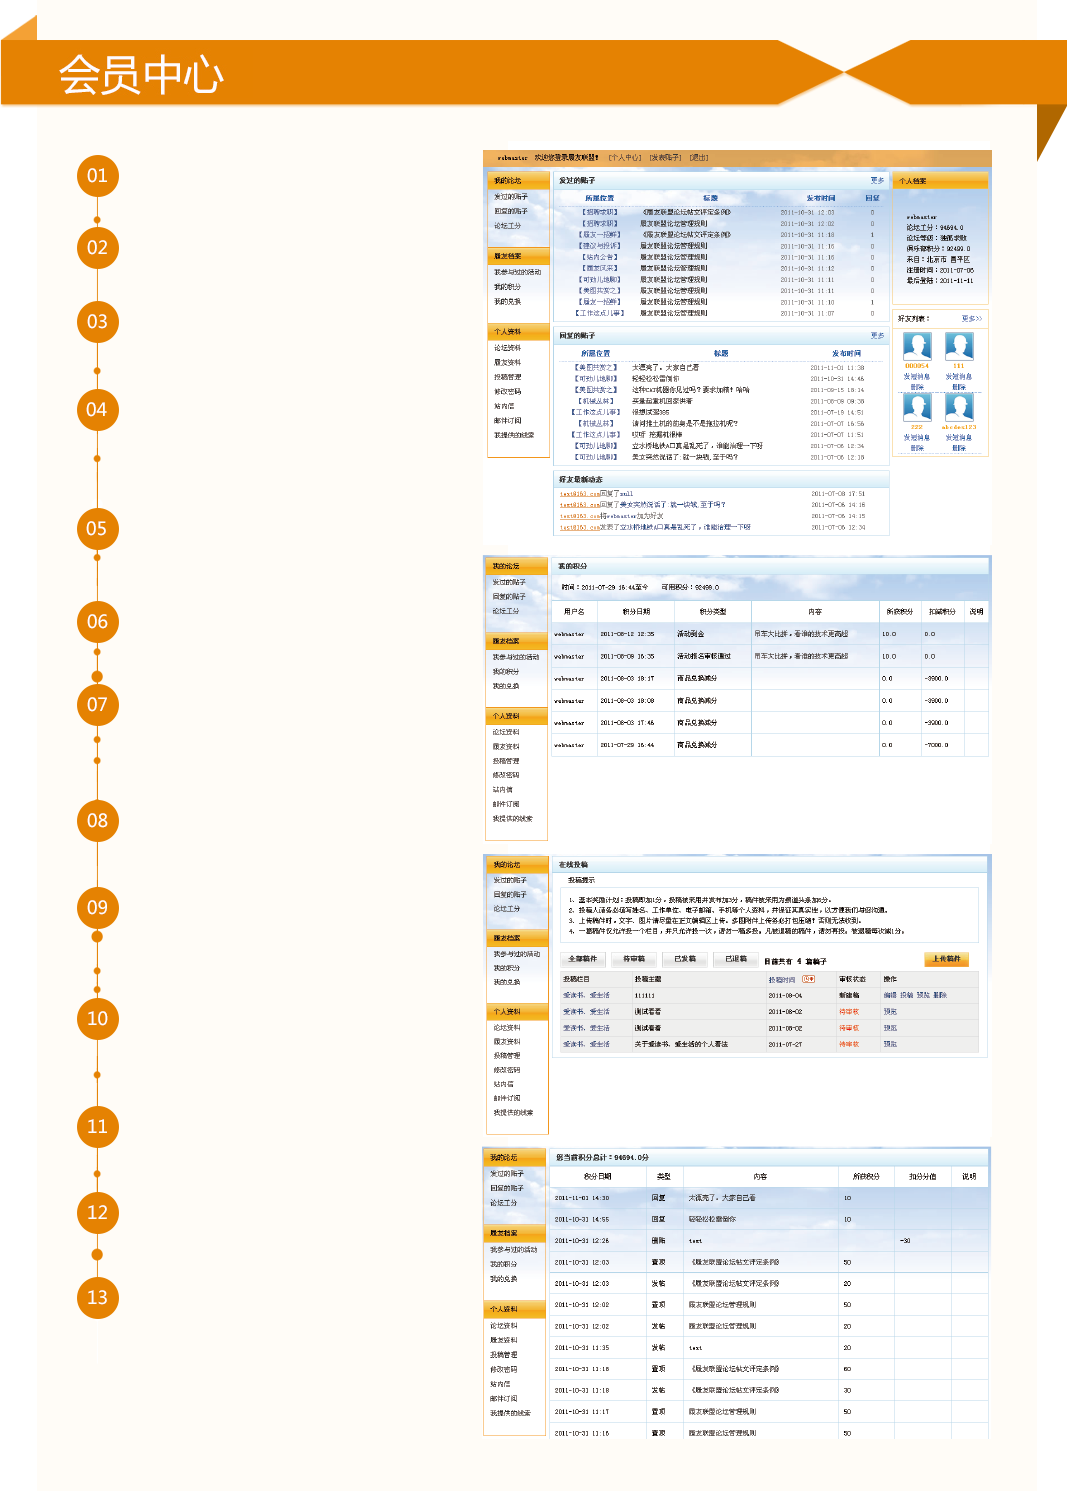Expand 更多 in the 发过的帖子 panel header
1067x1491 pixels.
(877, 180)
